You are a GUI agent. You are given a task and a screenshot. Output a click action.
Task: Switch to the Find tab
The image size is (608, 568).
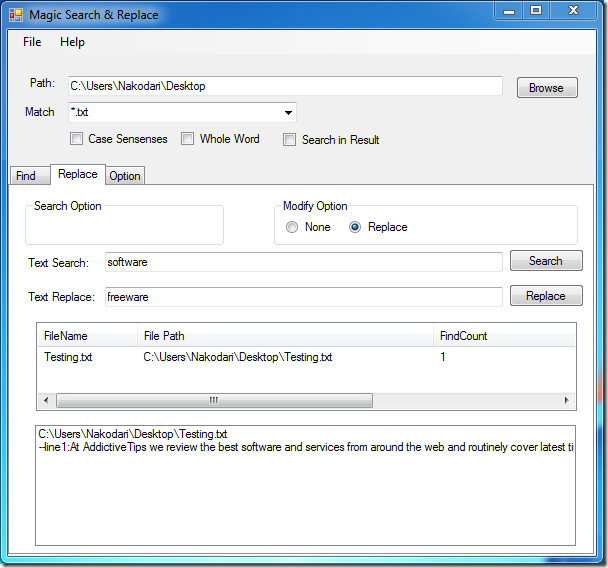tap(29, 176)
